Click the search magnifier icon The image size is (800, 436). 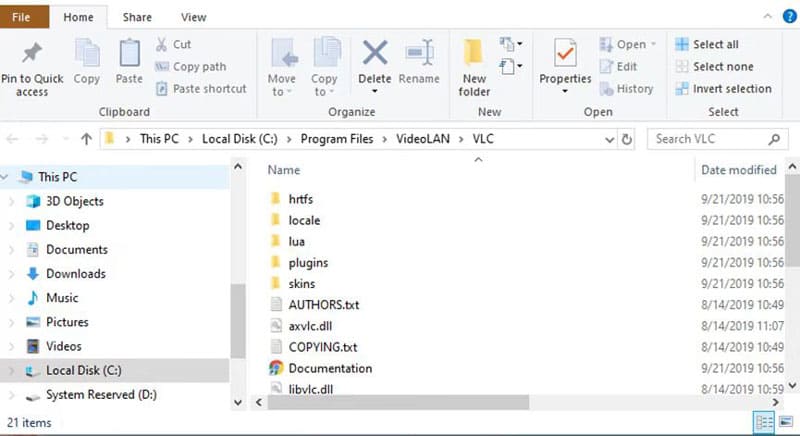coord(774,139)
